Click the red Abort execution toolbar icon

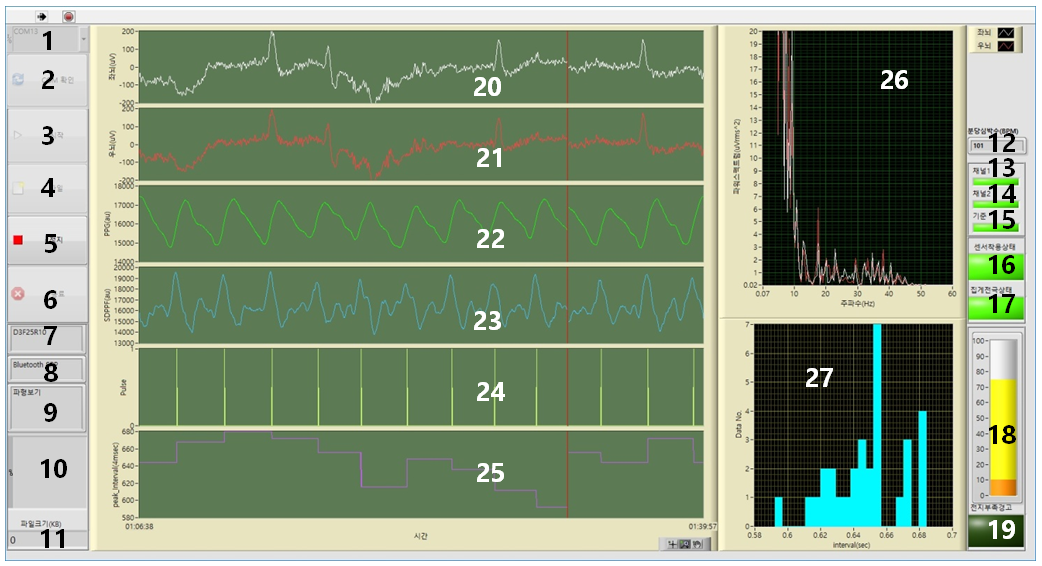69,17
